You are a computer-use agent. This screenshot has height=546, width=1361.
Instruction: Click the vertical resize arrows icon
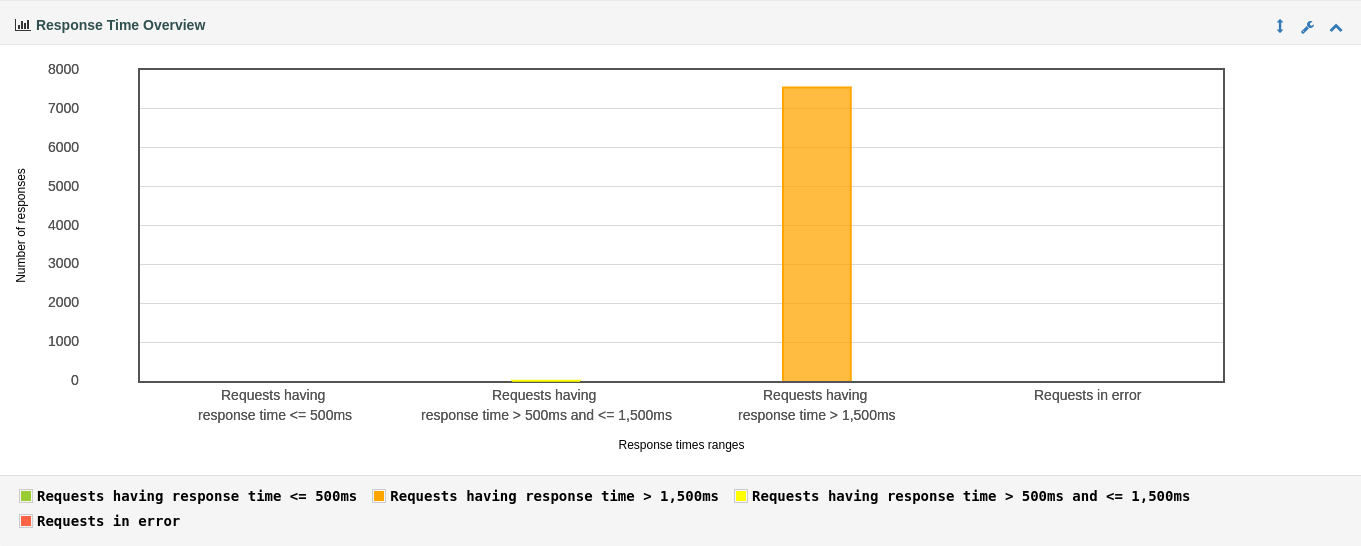click(x=1279, y=26)
